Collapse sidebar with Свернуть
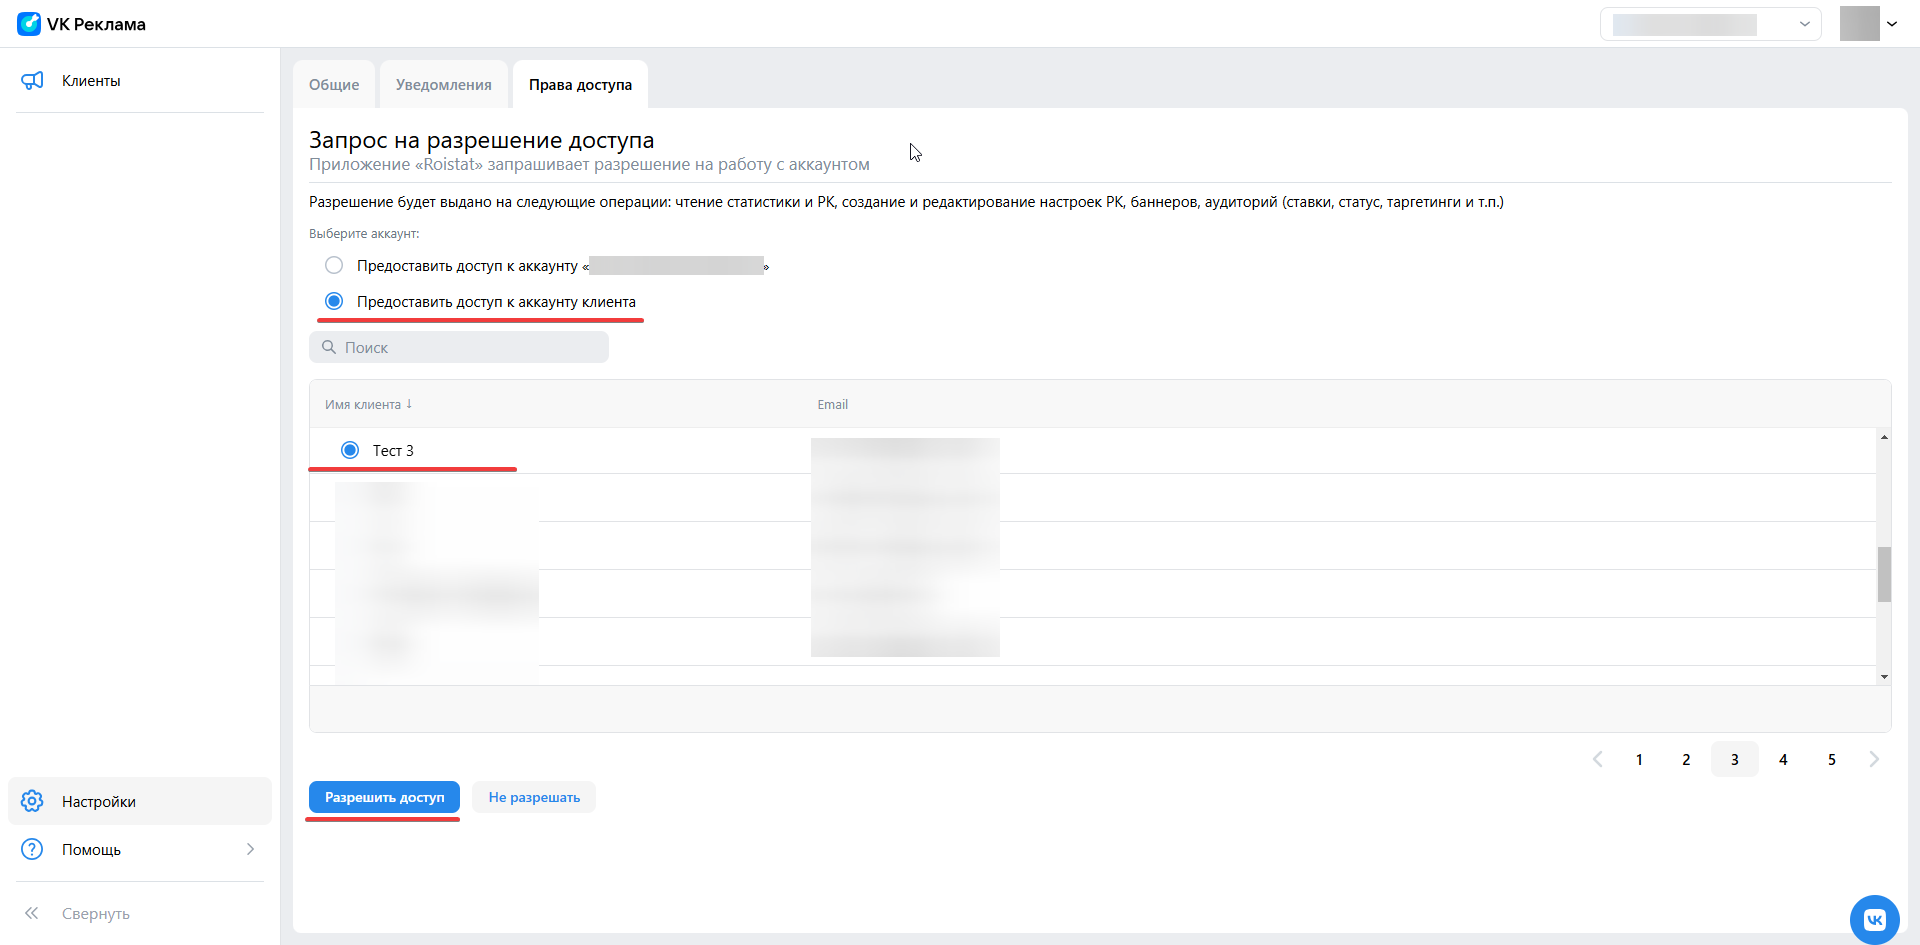This screenshot has width=1920, height=945. point(140,913)
